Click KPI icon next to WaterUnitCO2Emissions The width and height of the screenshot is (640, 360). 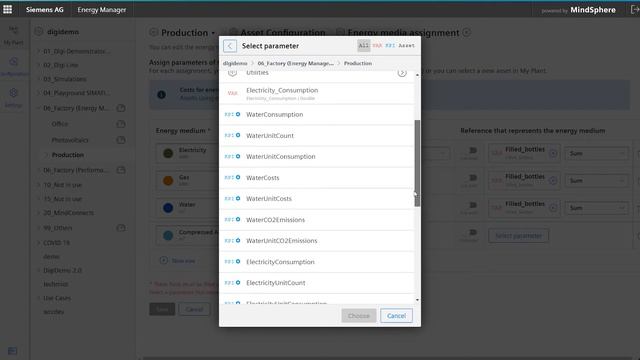pos(232,240)
